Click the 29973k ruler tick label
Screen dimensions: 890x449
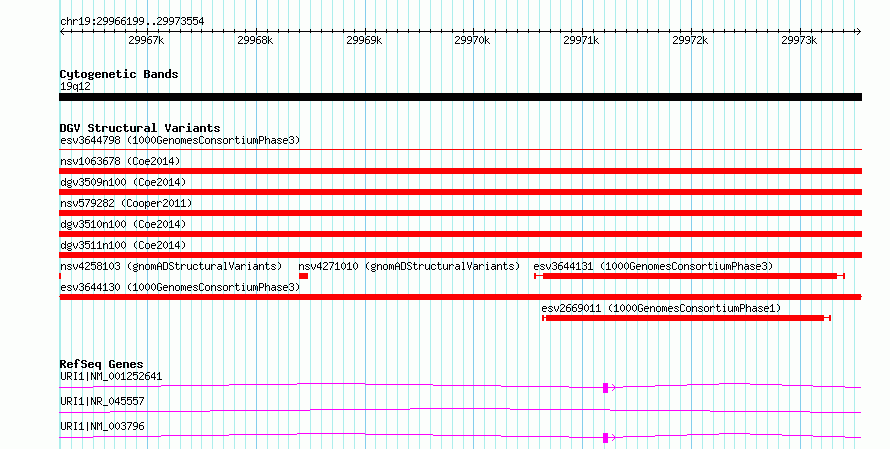(x=799, y=40)
